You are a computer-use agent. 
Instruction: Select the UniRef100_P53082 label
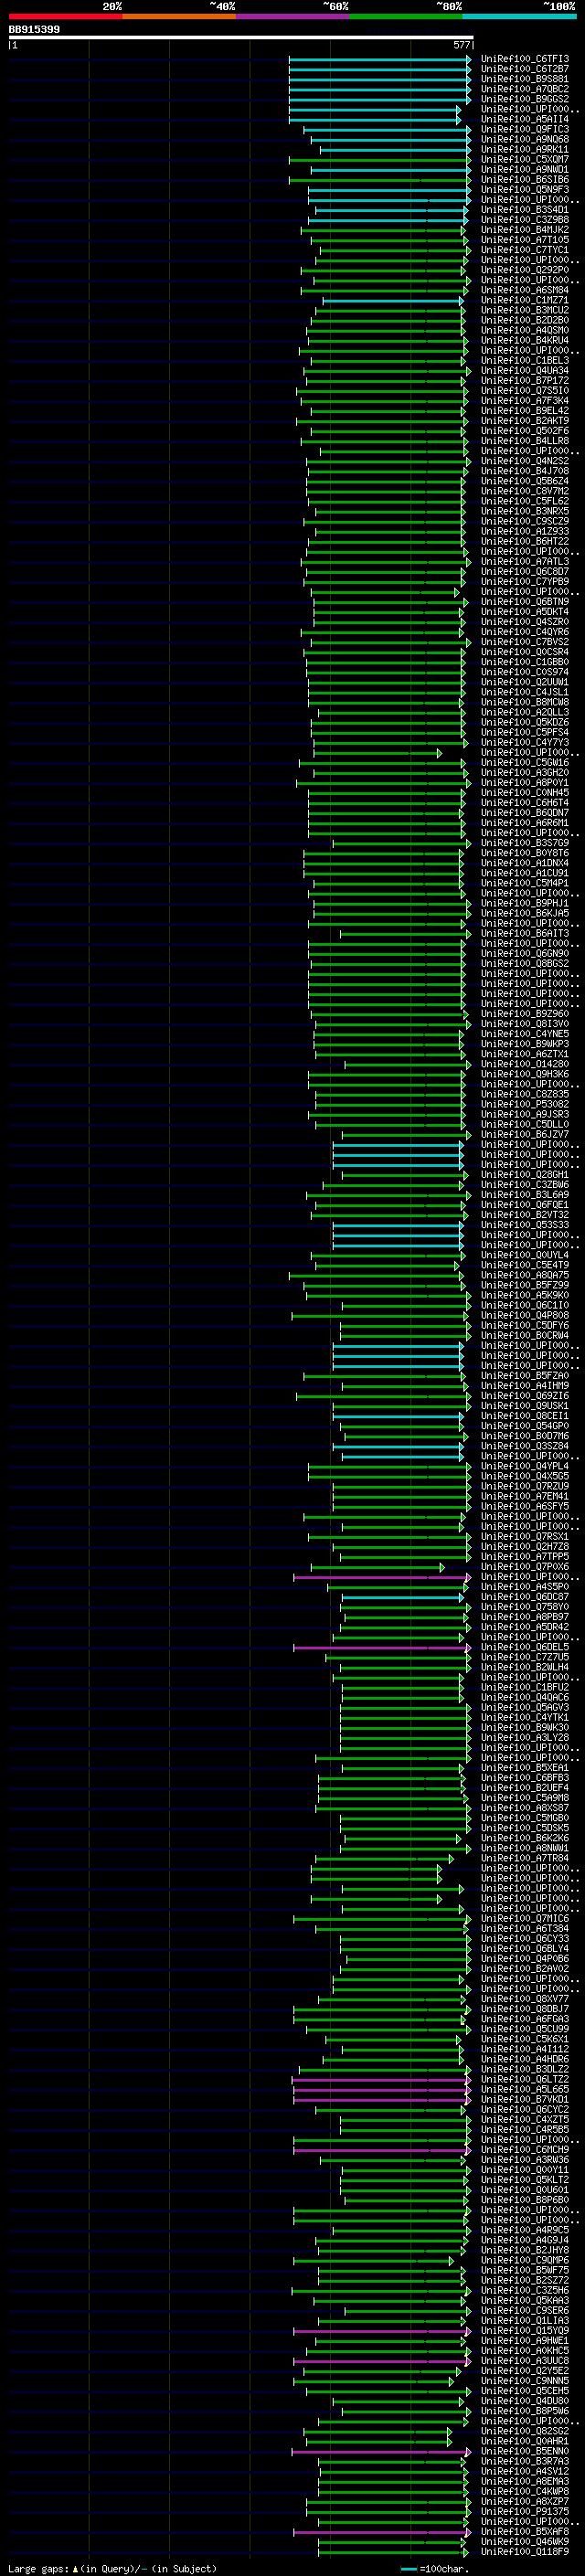point(525,1104)
